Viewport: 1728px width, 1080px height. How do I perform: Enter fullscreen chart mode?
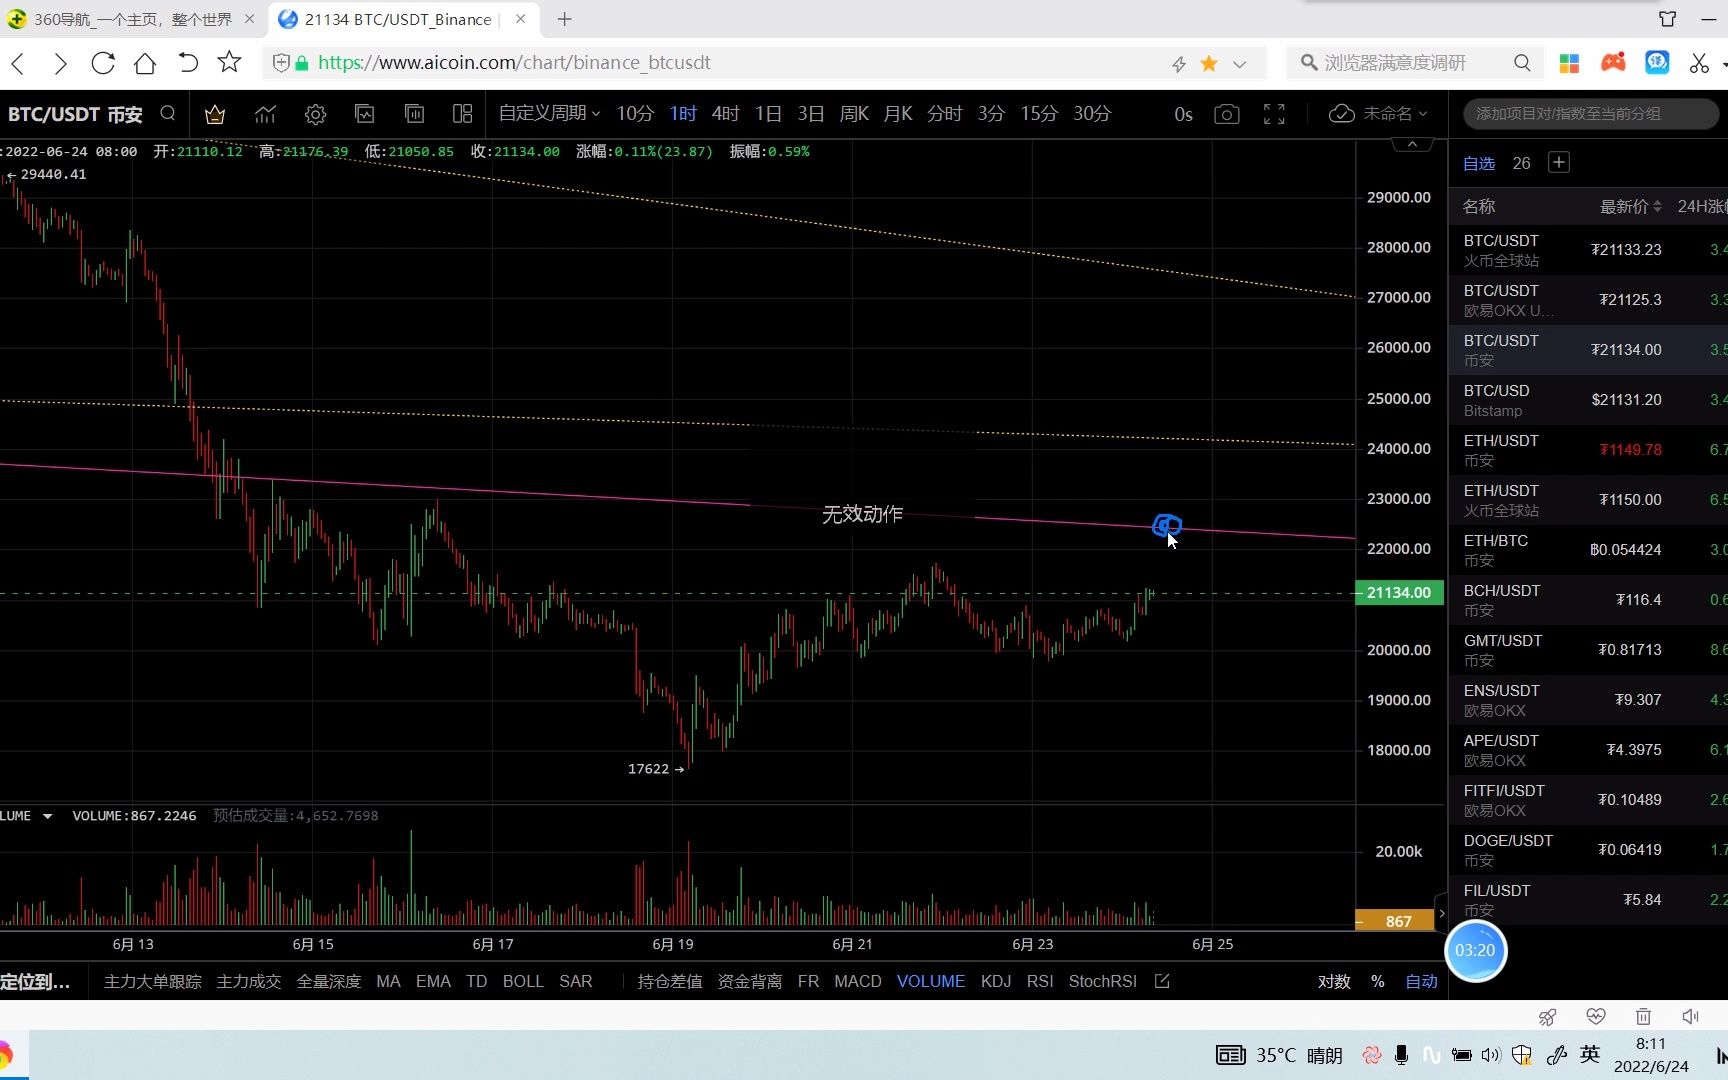pyautogui.click(x=1274, y=114)
